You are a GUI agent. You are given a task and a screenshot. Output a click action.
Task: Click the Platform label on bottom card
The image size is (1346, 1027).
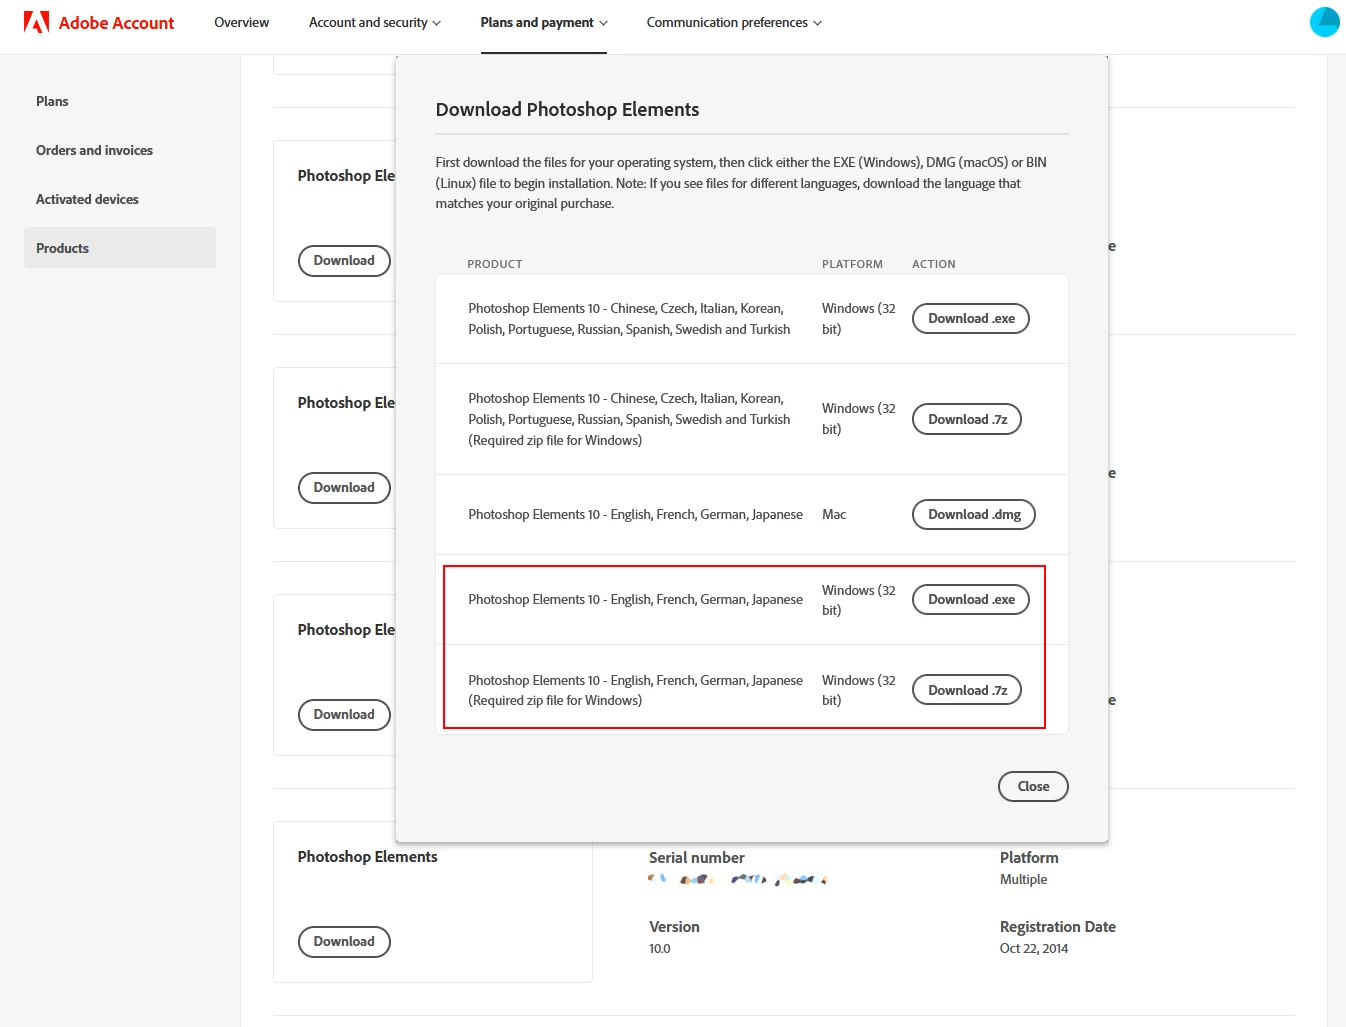click(1029, 858)
